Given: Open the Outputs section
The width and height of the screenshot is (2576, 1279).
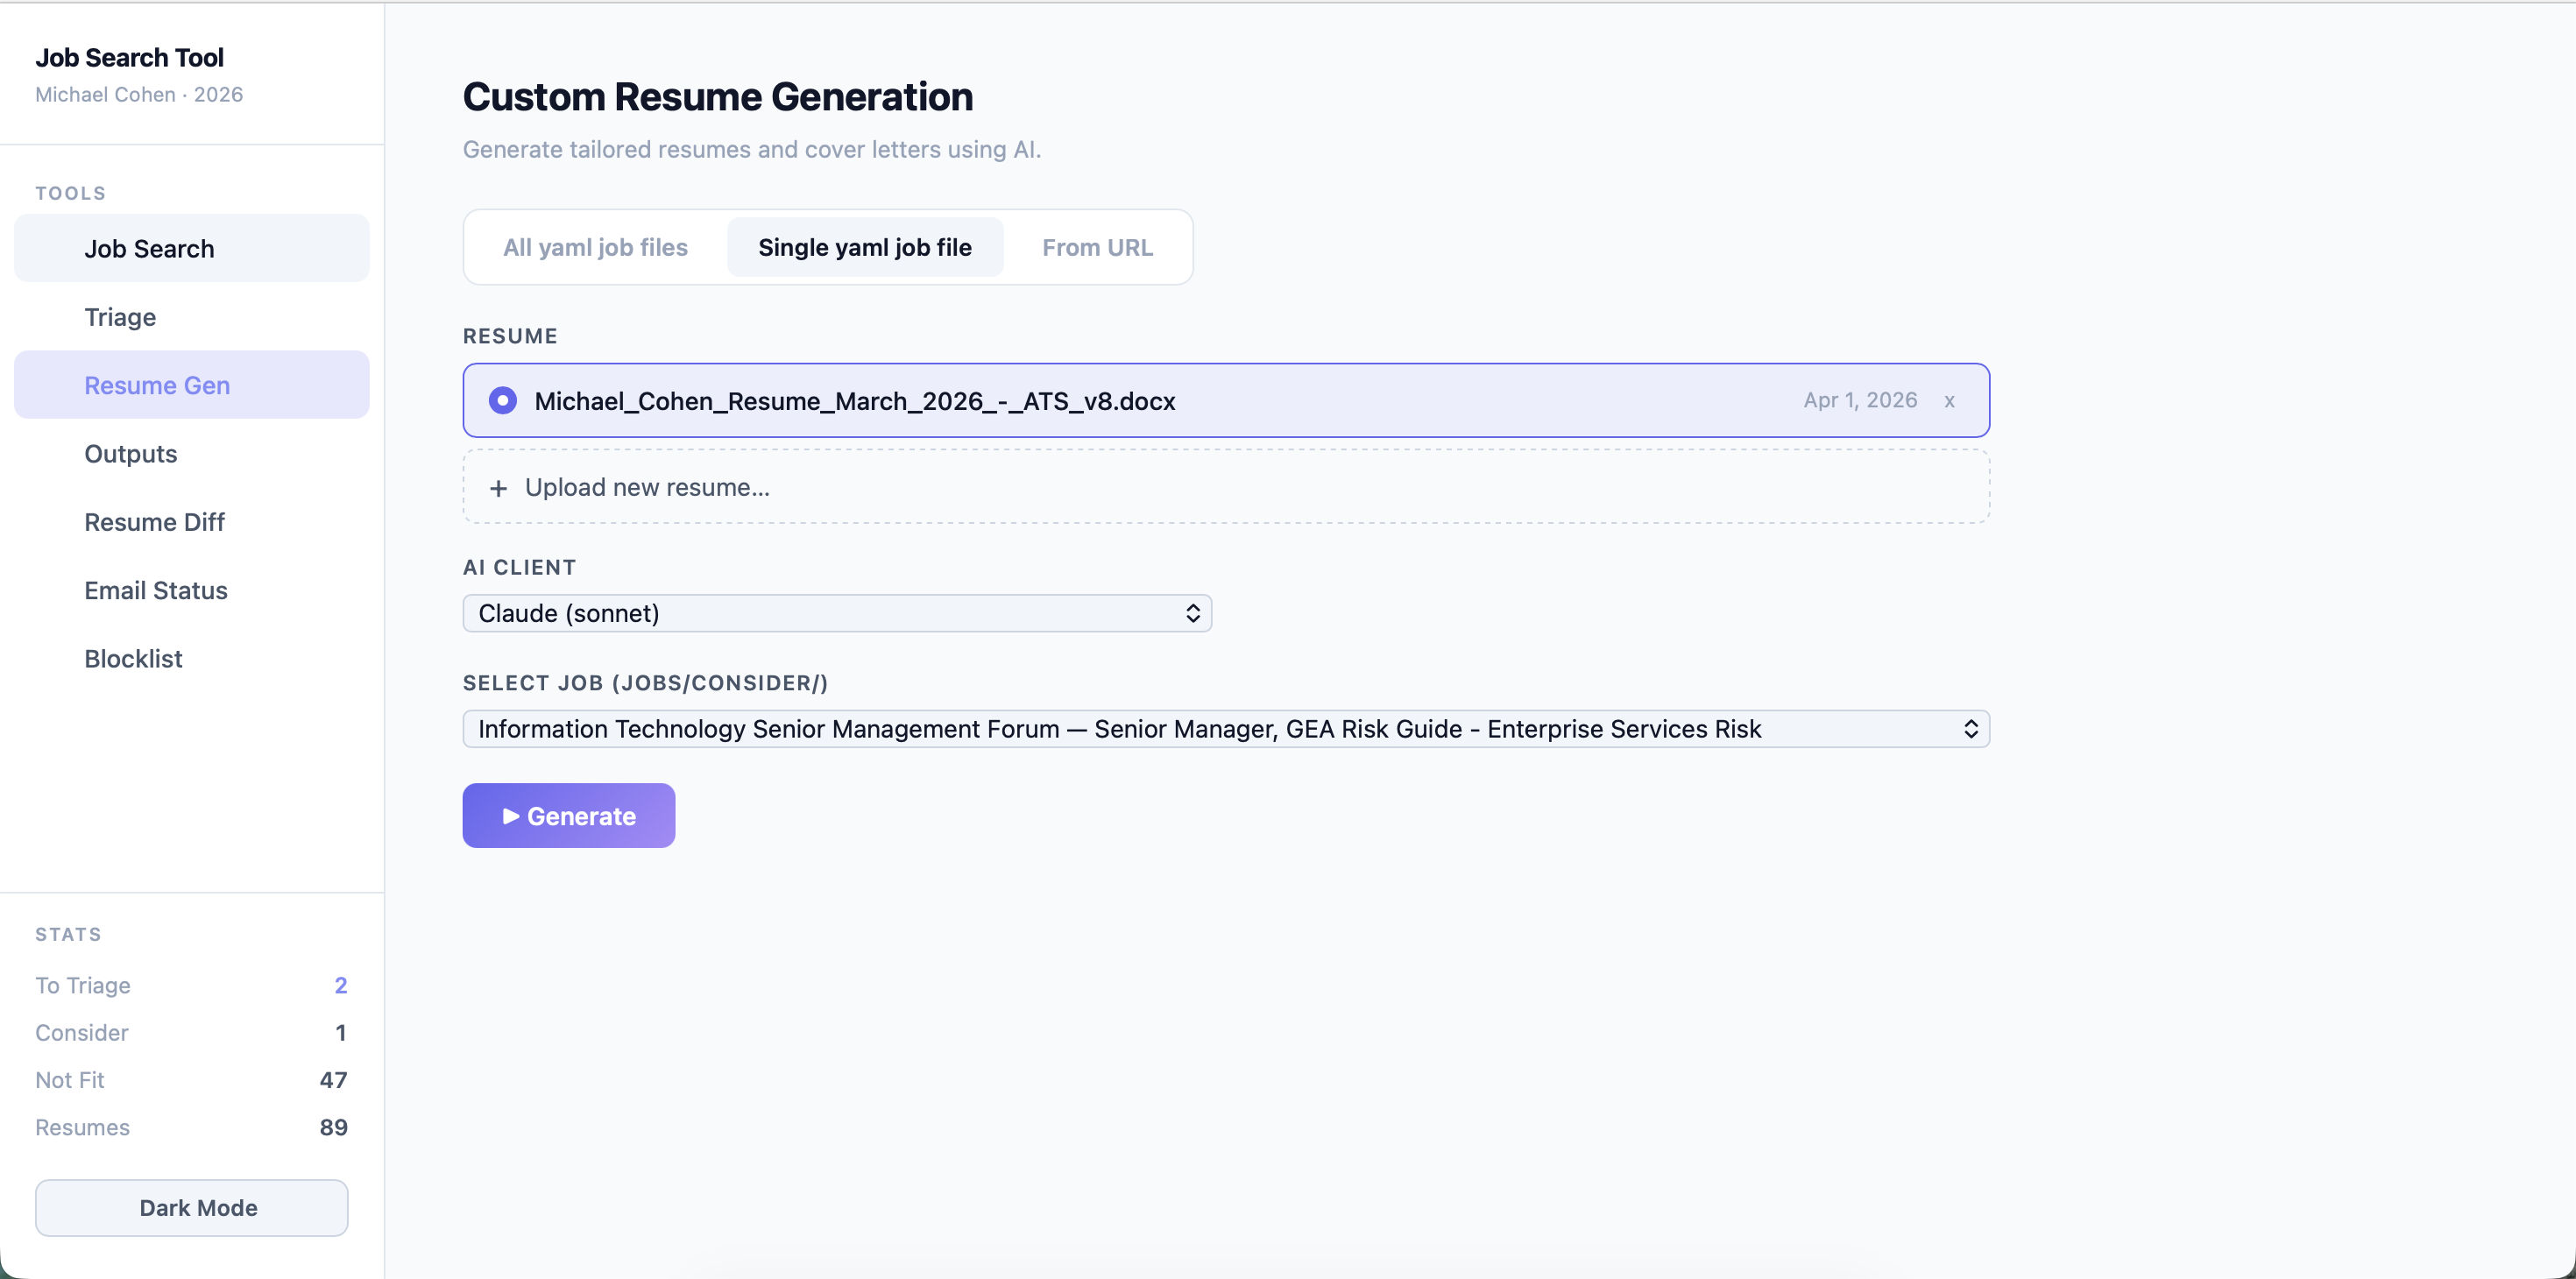Looking at the screenshot, I should coord(130,453).
